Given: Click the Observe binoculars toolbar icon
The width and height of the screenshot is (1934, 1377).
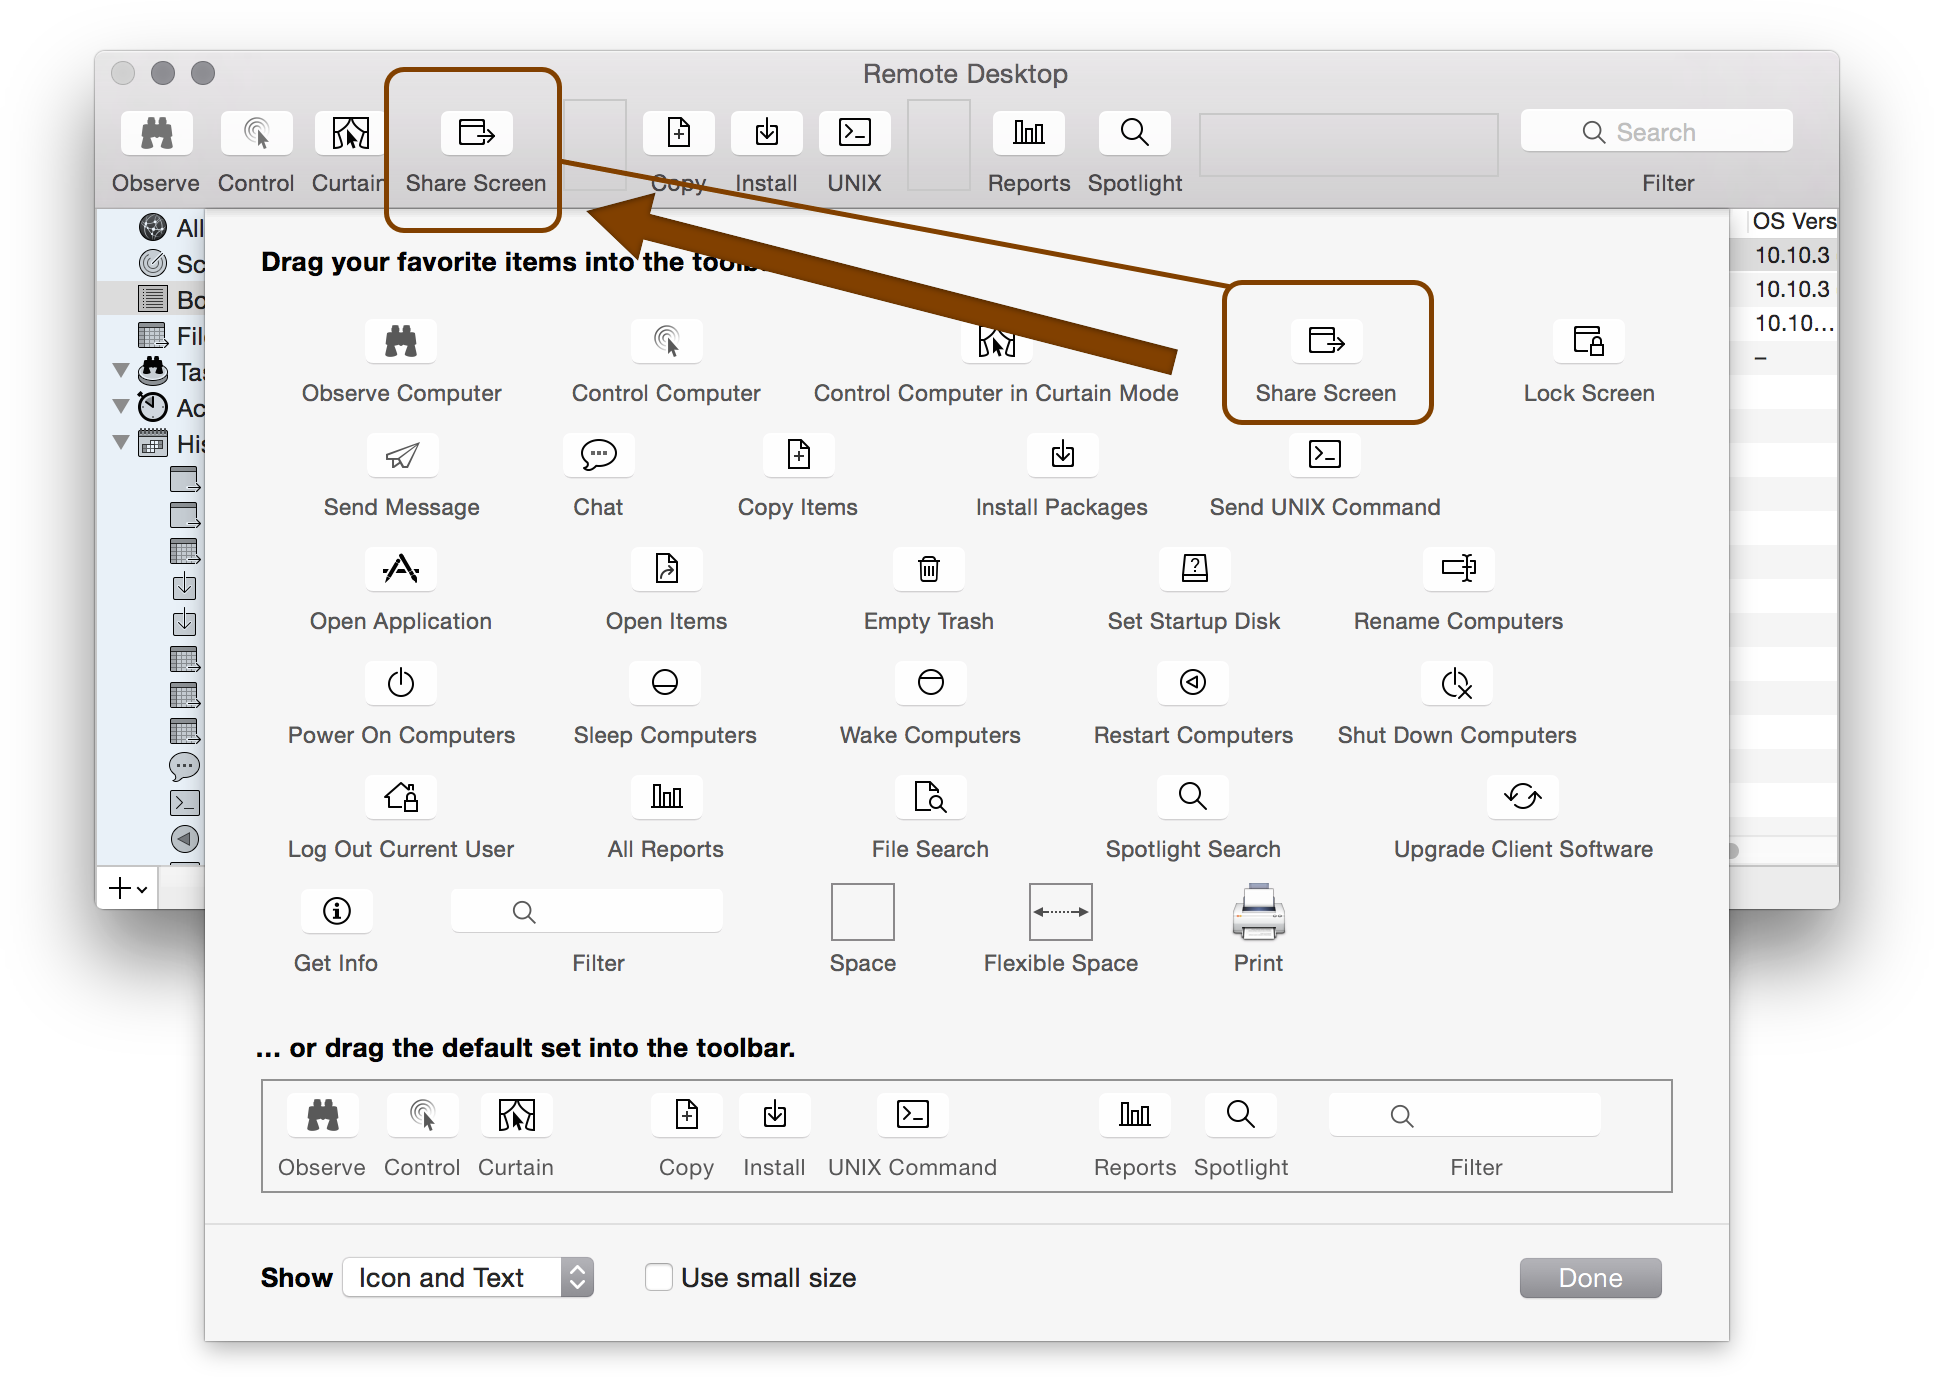Looking at the screenshot, I should pos(157,133).
